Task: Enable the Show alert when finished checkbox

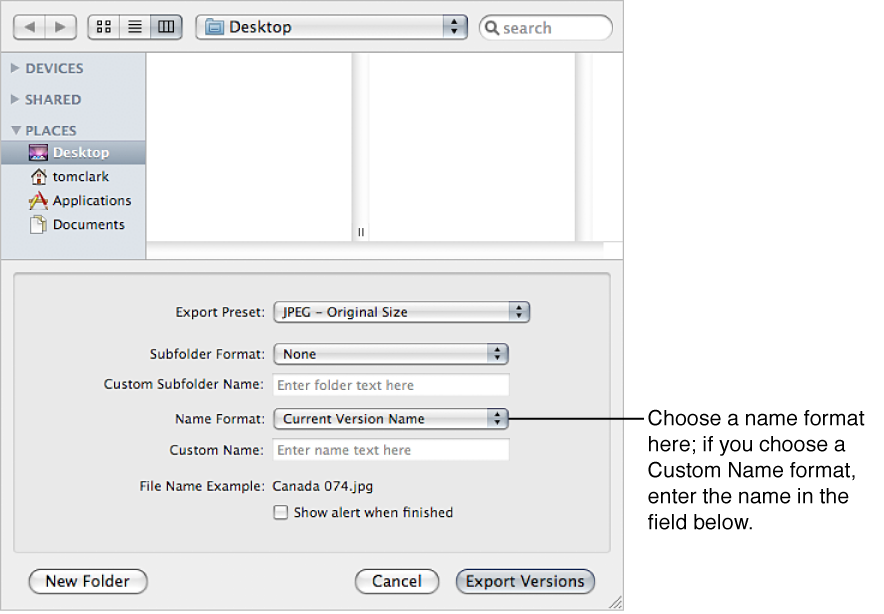Action: tap(281, 512)
